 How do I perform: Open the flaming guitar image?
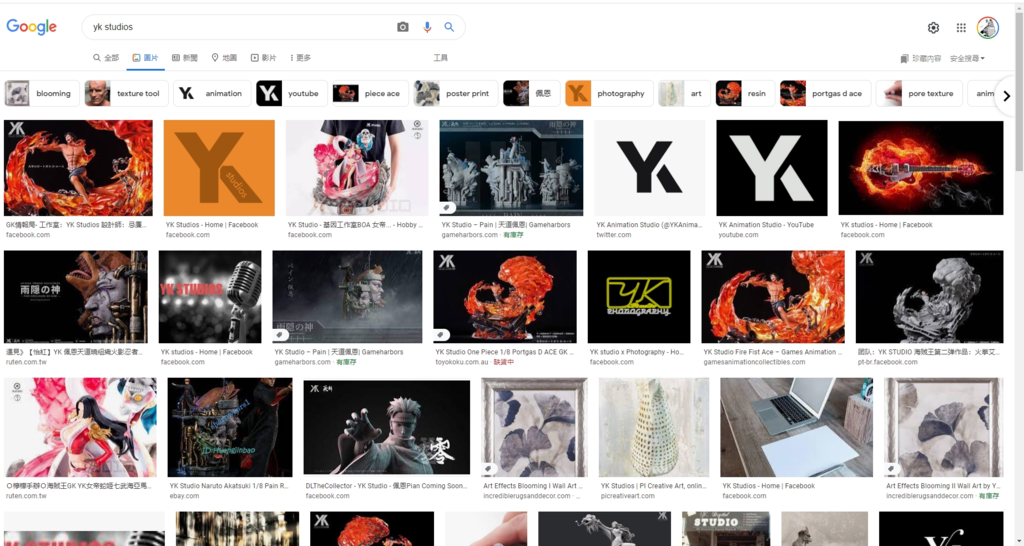[x=921, y=168]
